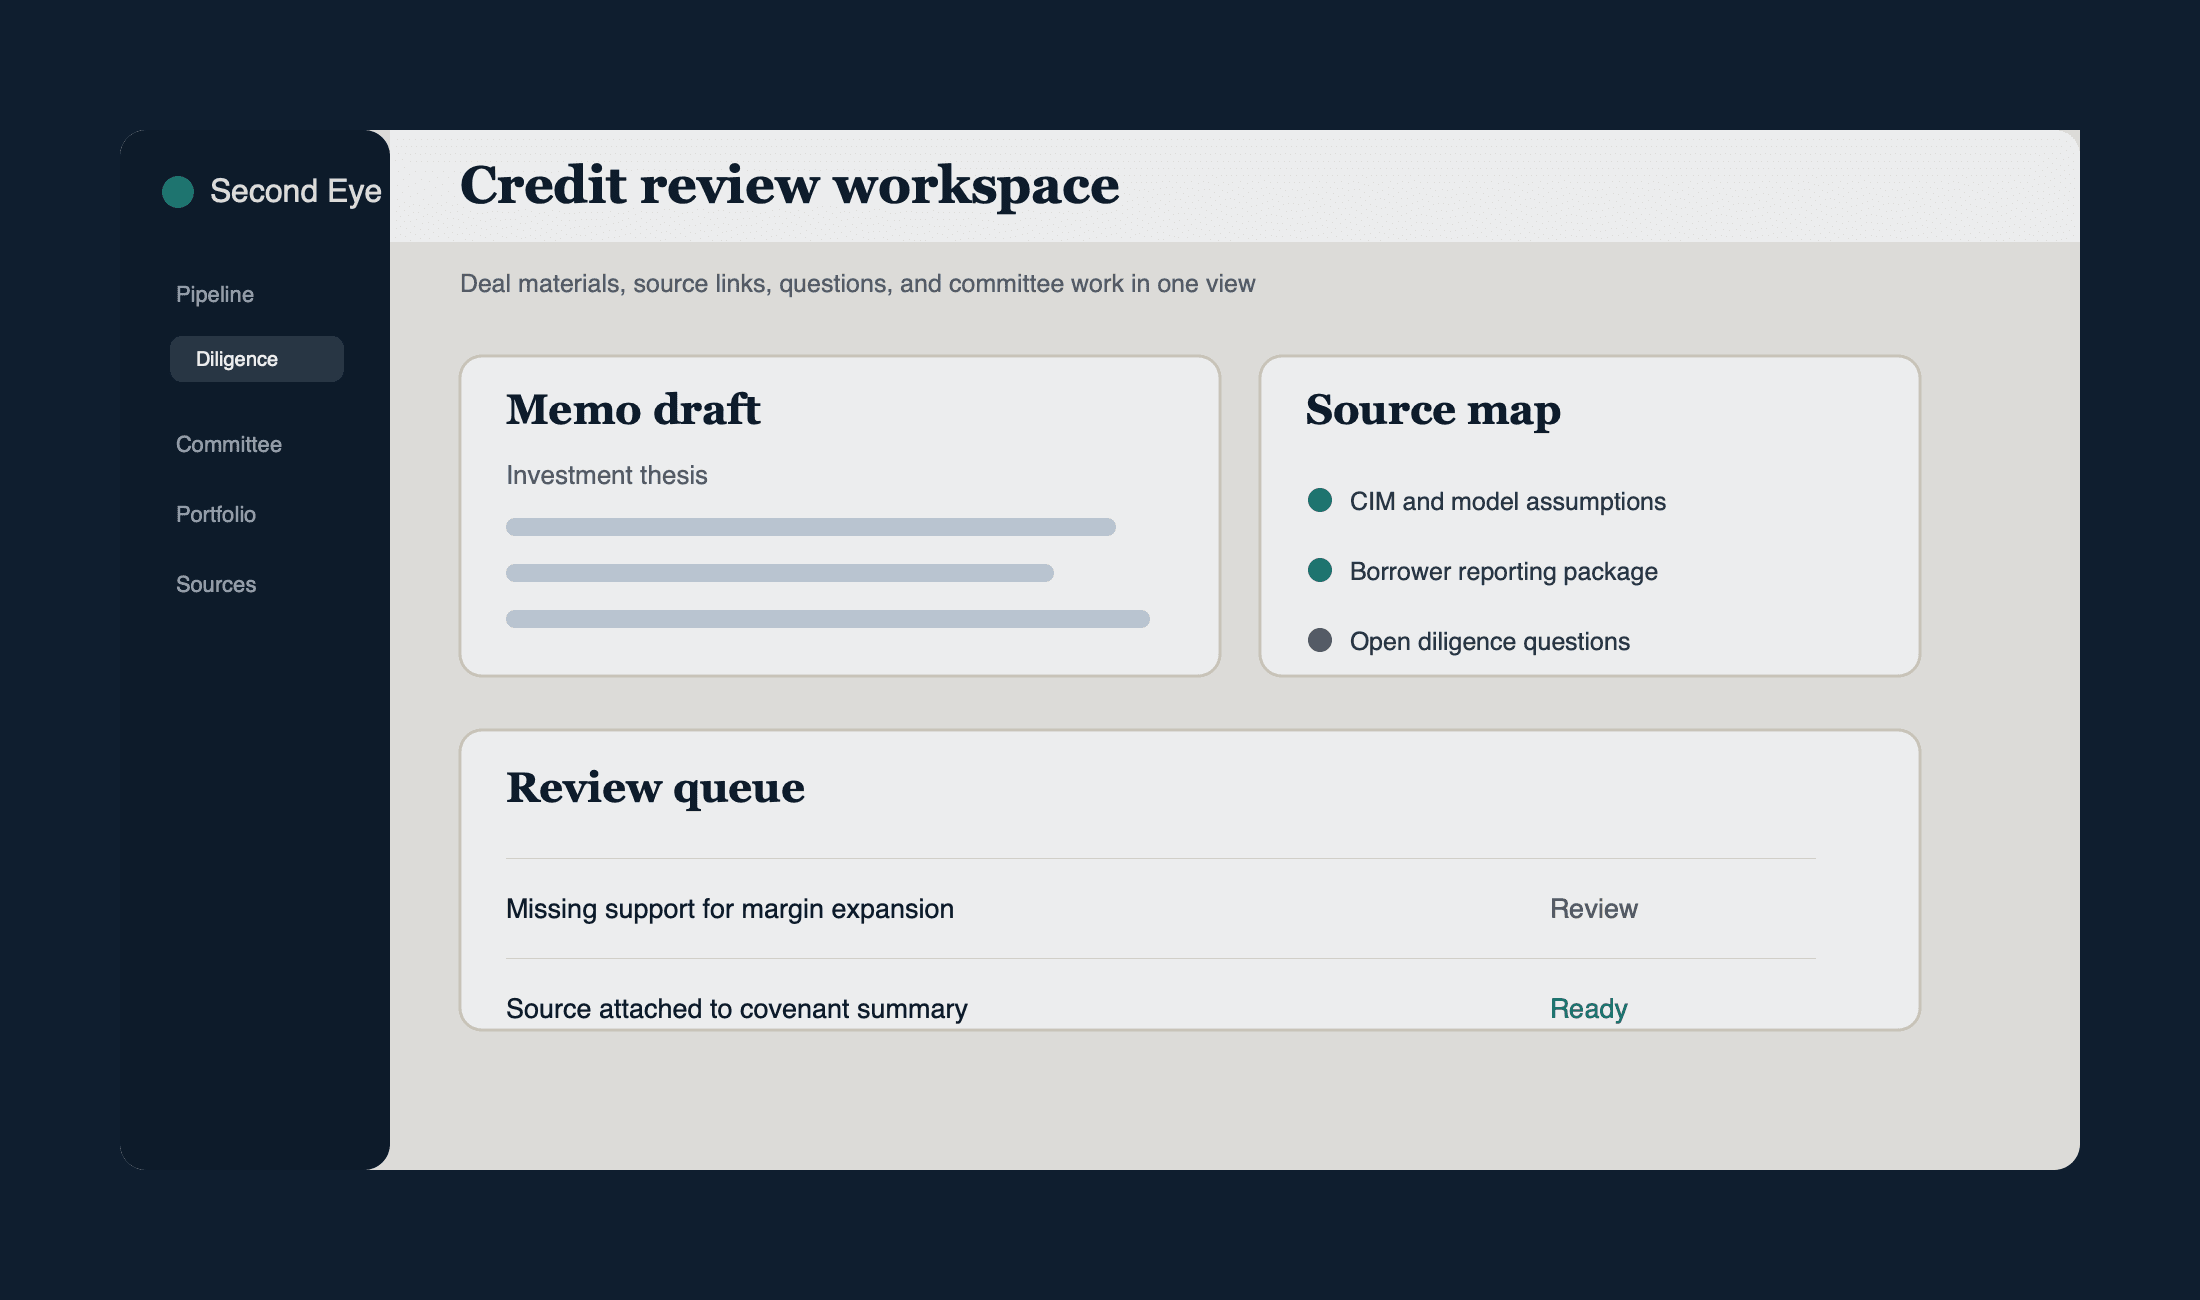Open the CIM and model assumptions source
2200x1300 pixels.
pos(1507,501)
